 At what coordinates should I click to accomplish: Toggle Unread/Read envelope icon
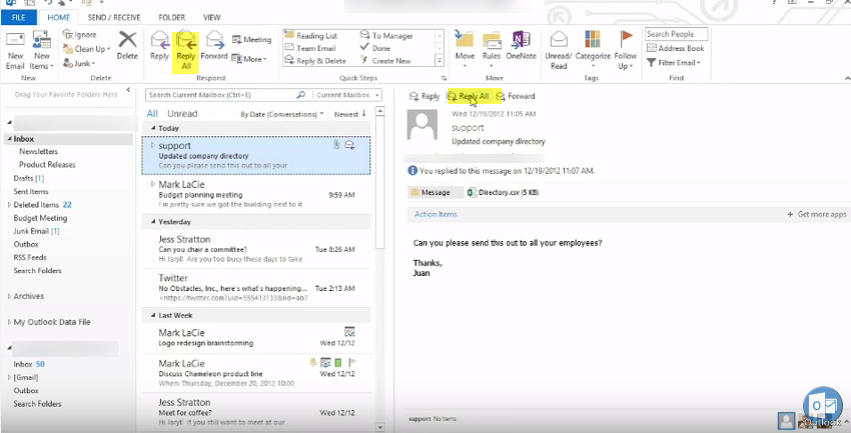pos(558,40)
